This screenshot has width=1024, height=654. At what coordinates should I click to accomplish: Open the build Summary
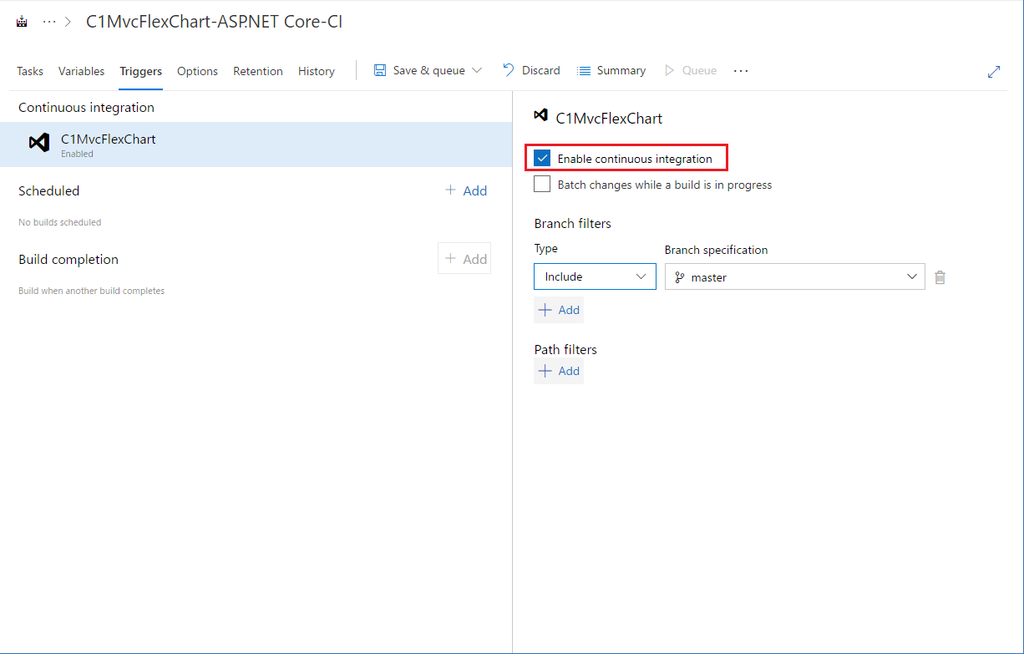pyautogui.click(x=611, y=71)
